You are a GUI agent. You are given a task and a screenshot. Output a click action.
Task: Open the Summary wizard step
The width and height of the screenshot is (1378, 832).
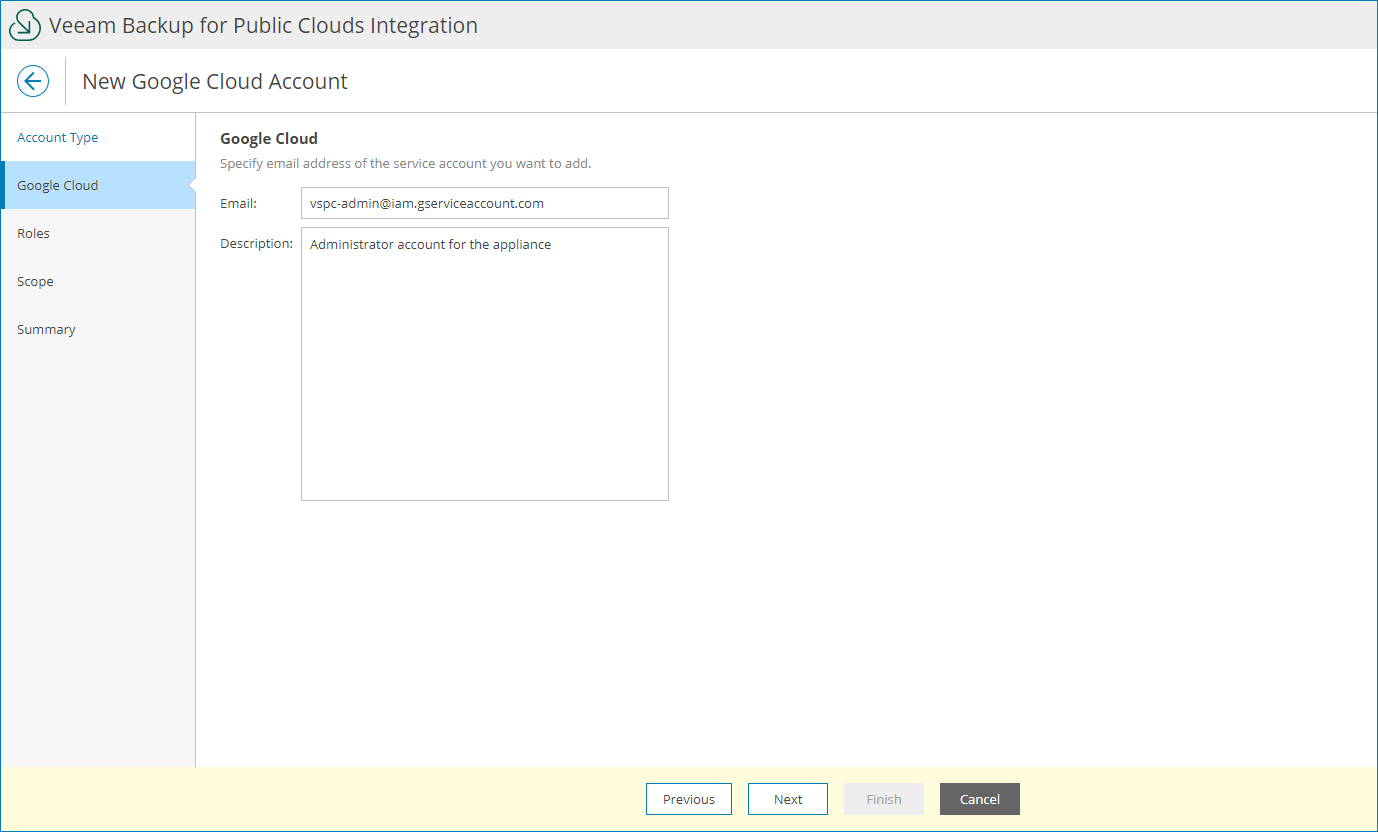point(46,330)
